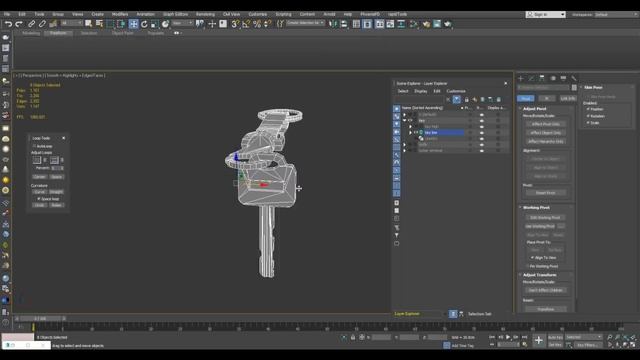640x360 pixels.
Task: Click Play Animation button
Action: 508,337
